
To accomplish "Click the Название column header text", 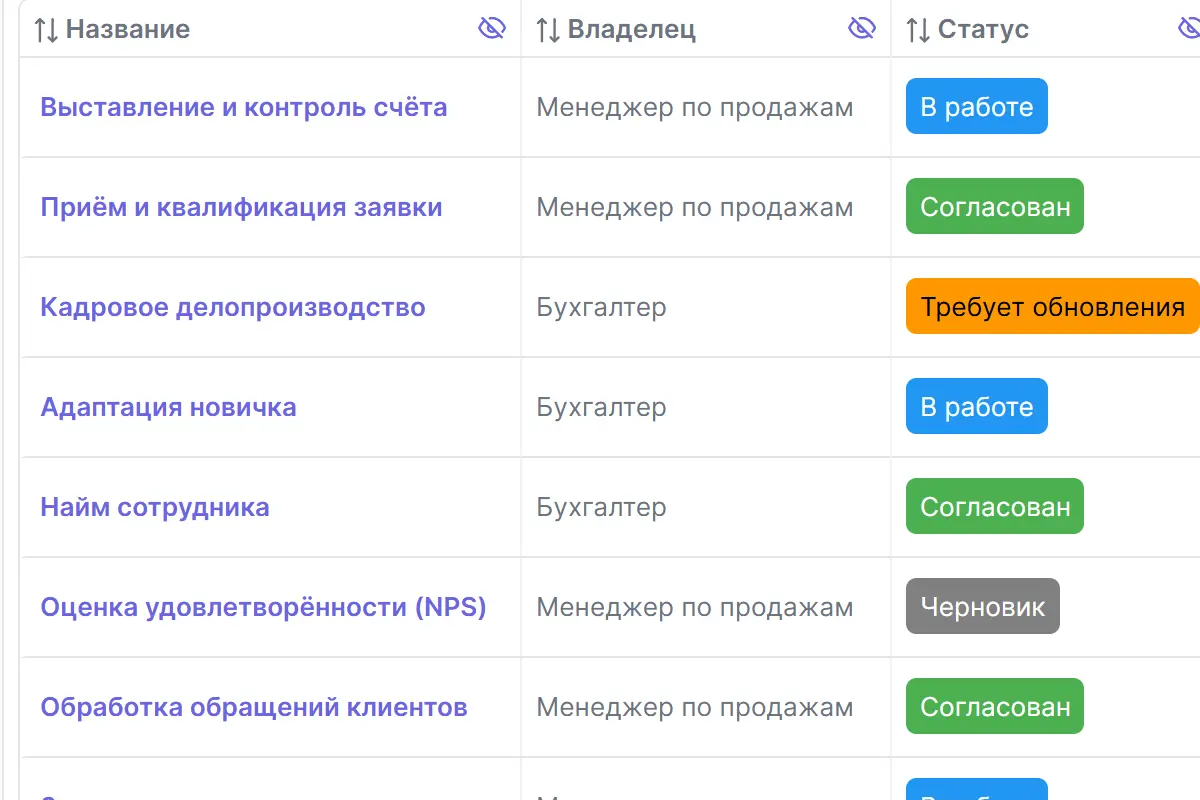I will tap(128, 30).
